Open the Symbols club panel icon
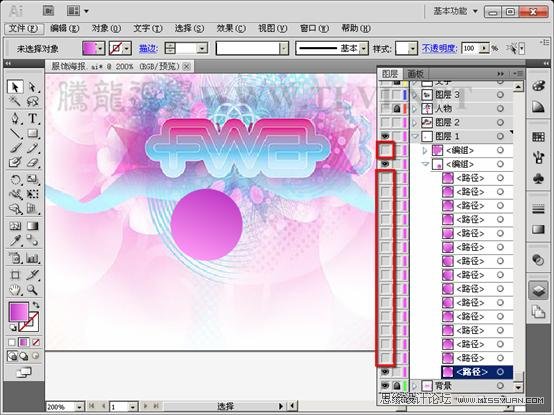 (x=538, y=179)
